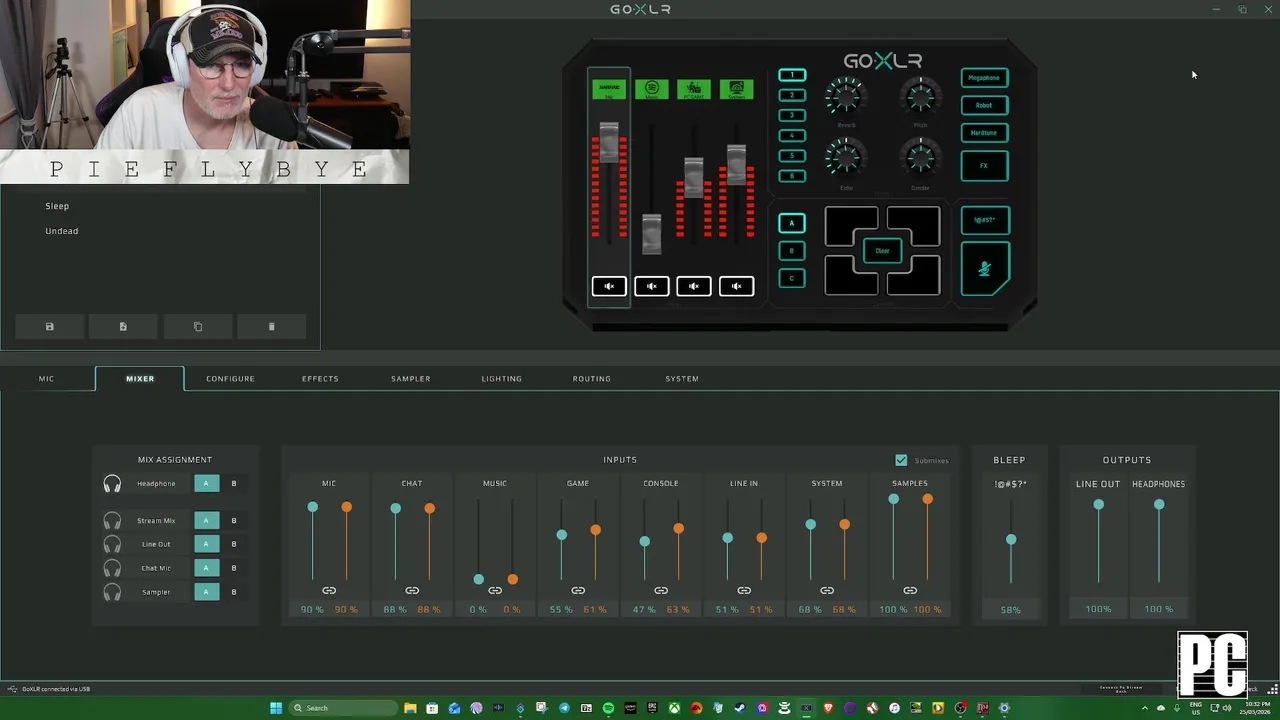Click the BLEEP volume slider handle

(x=1011, y=540)
